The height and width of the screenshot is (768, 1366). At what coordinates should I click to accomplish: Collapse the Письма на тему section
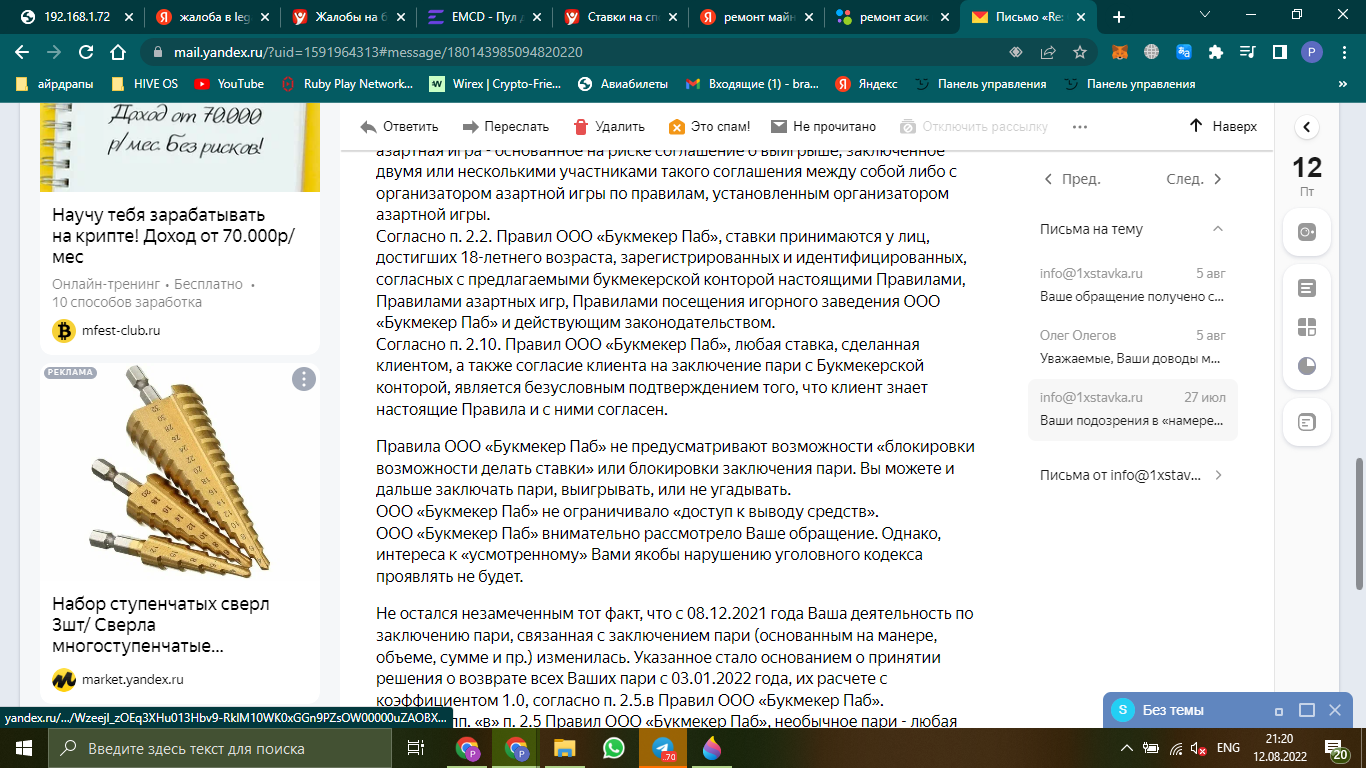click(x=1217, y=229)
